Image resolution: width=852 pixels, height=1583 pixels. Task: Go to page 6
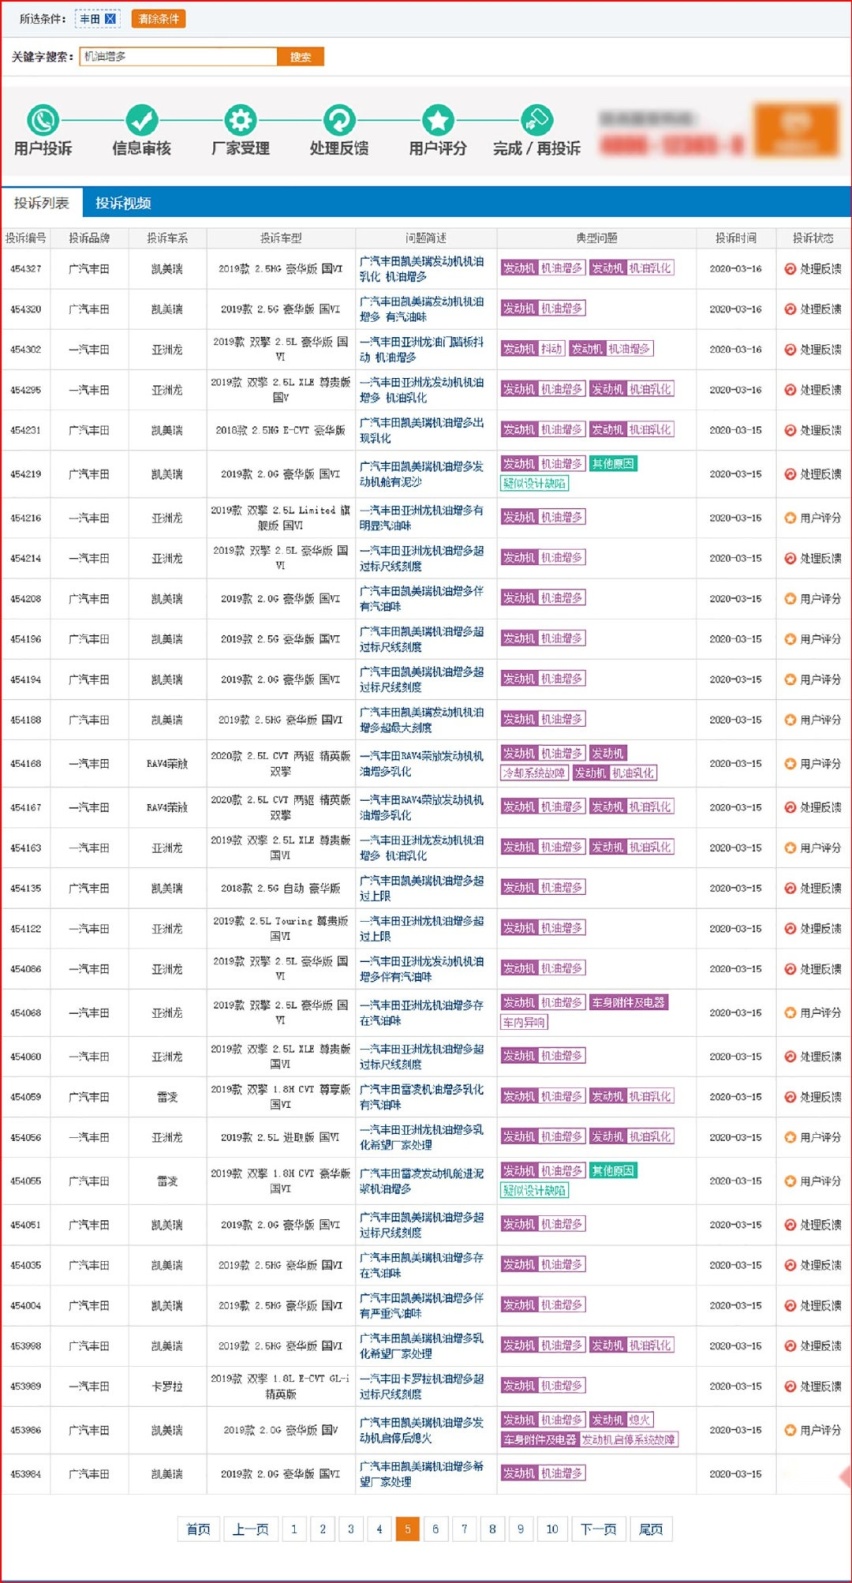(x=435, y=1529)
